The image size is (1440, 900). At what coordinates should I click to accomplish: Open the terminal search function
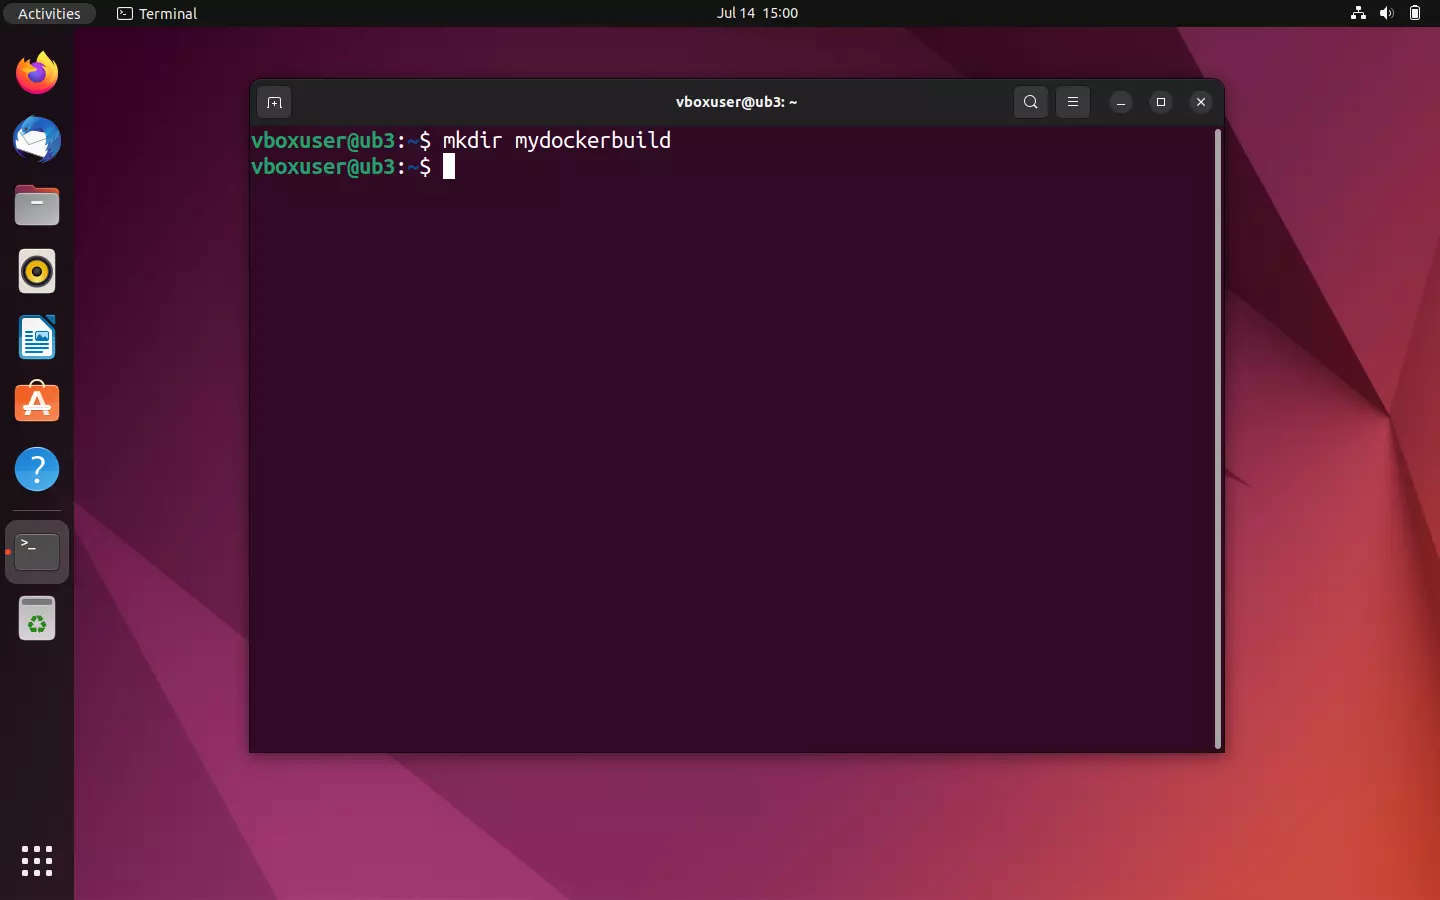point(1029,102)
